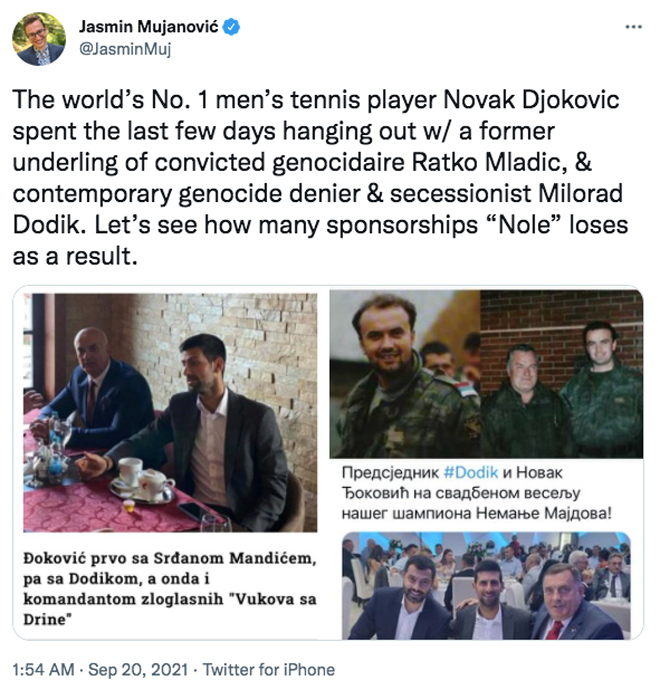
Task: Click the bald man in blue suit at cafe
Action: pos(96,381)
